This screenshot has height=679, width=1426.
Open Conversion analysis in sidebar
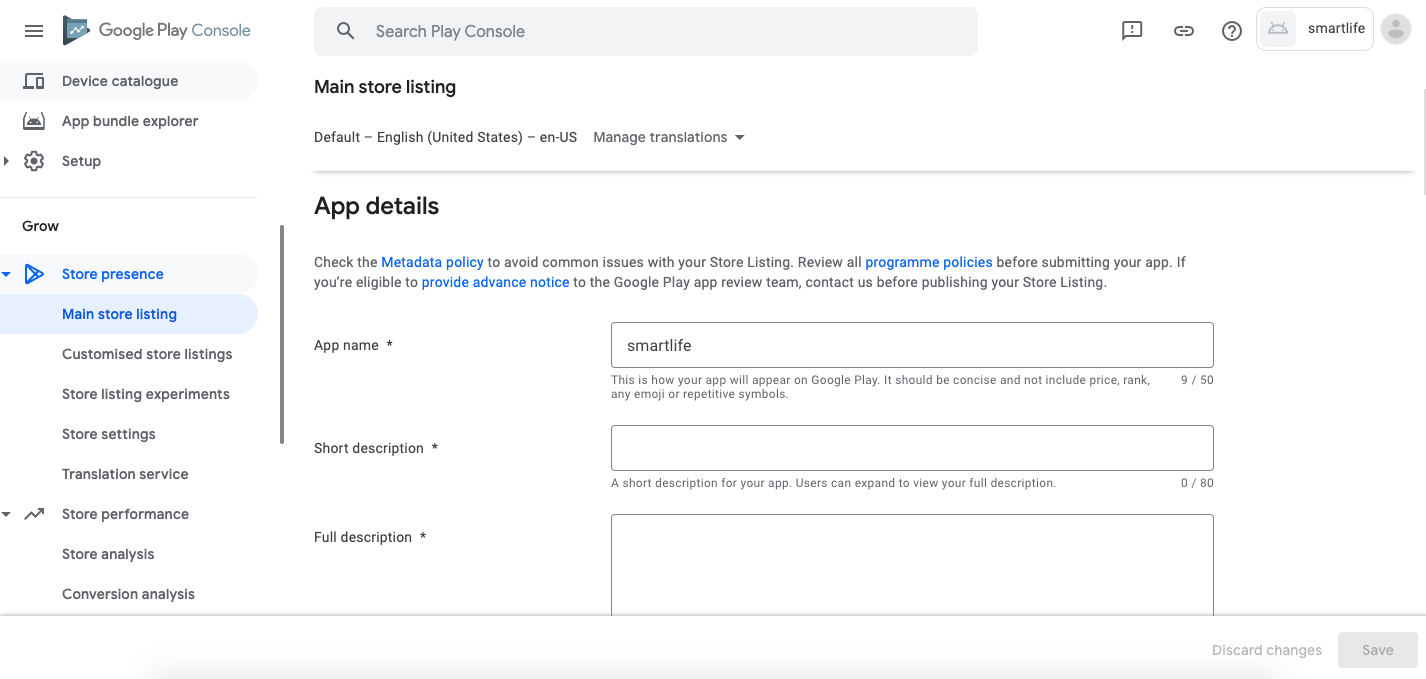click(128, 594)
